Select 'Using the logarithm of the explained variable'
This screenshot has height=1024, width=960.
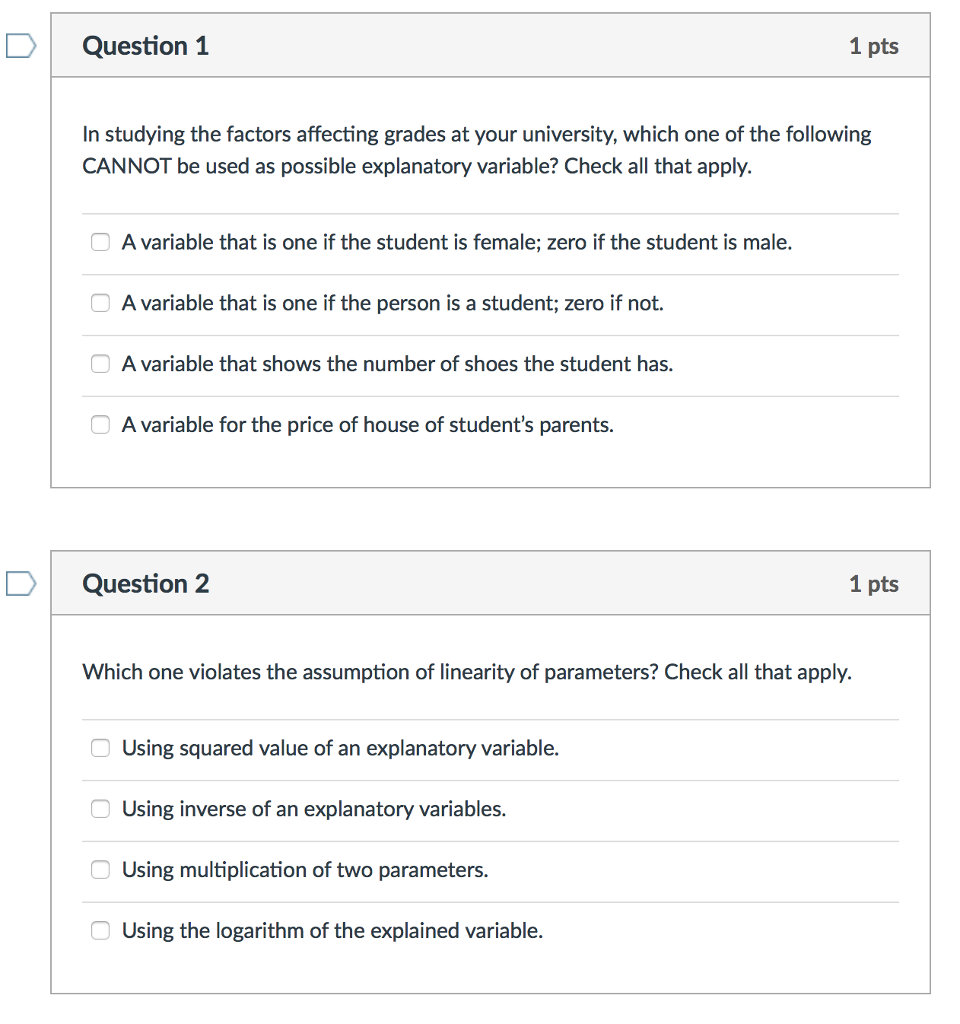pyautogui.click(x=100, y=931)
